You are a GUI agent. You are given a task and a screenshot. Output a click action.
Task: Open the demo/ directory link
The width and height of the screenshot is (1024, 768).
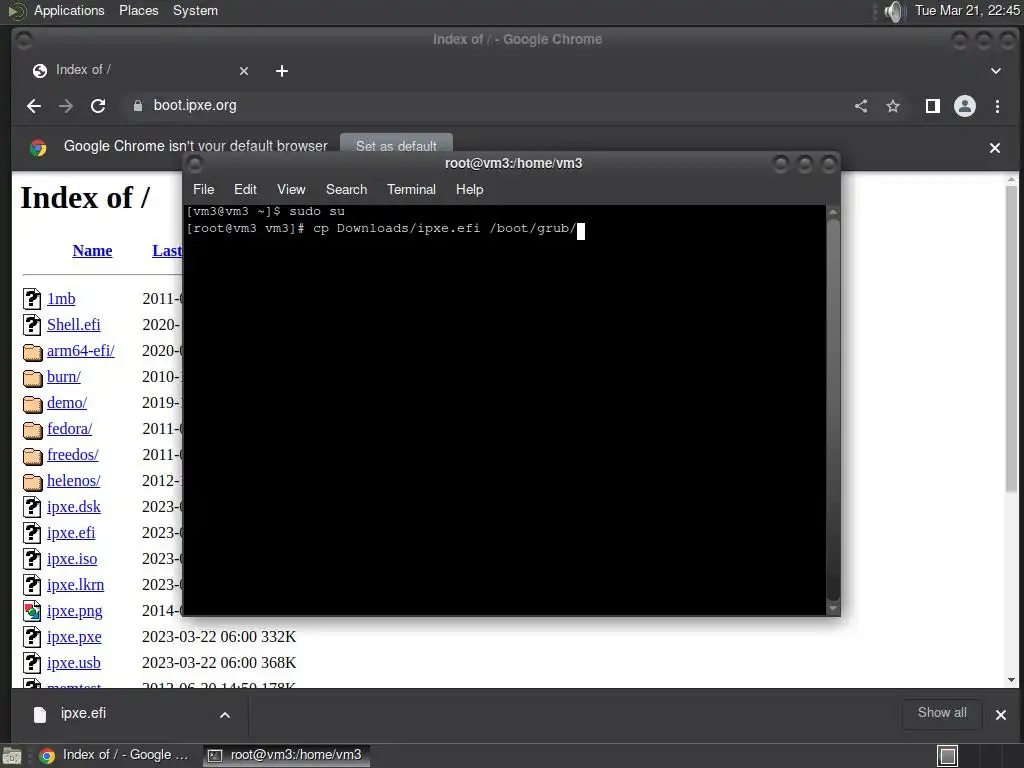[x=67, y=403]
